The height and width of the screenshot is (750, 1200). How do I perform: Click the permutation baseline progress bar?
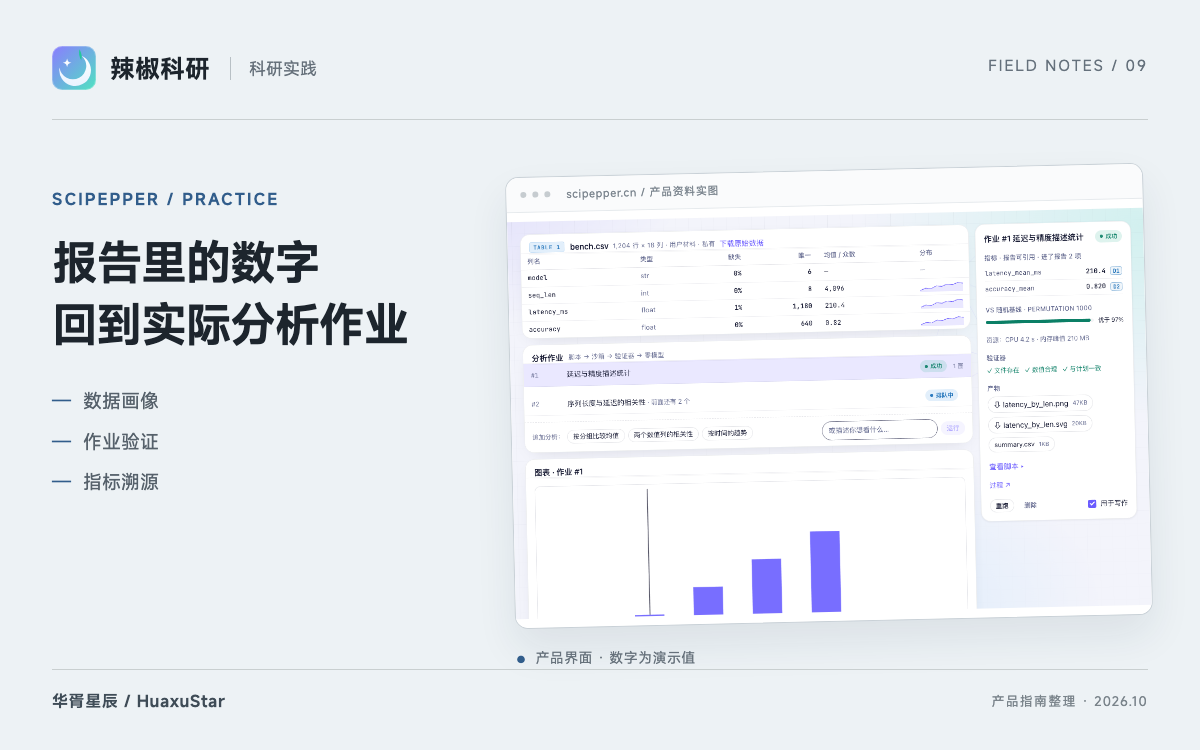pyautogui.click(x=1038, y=321)
